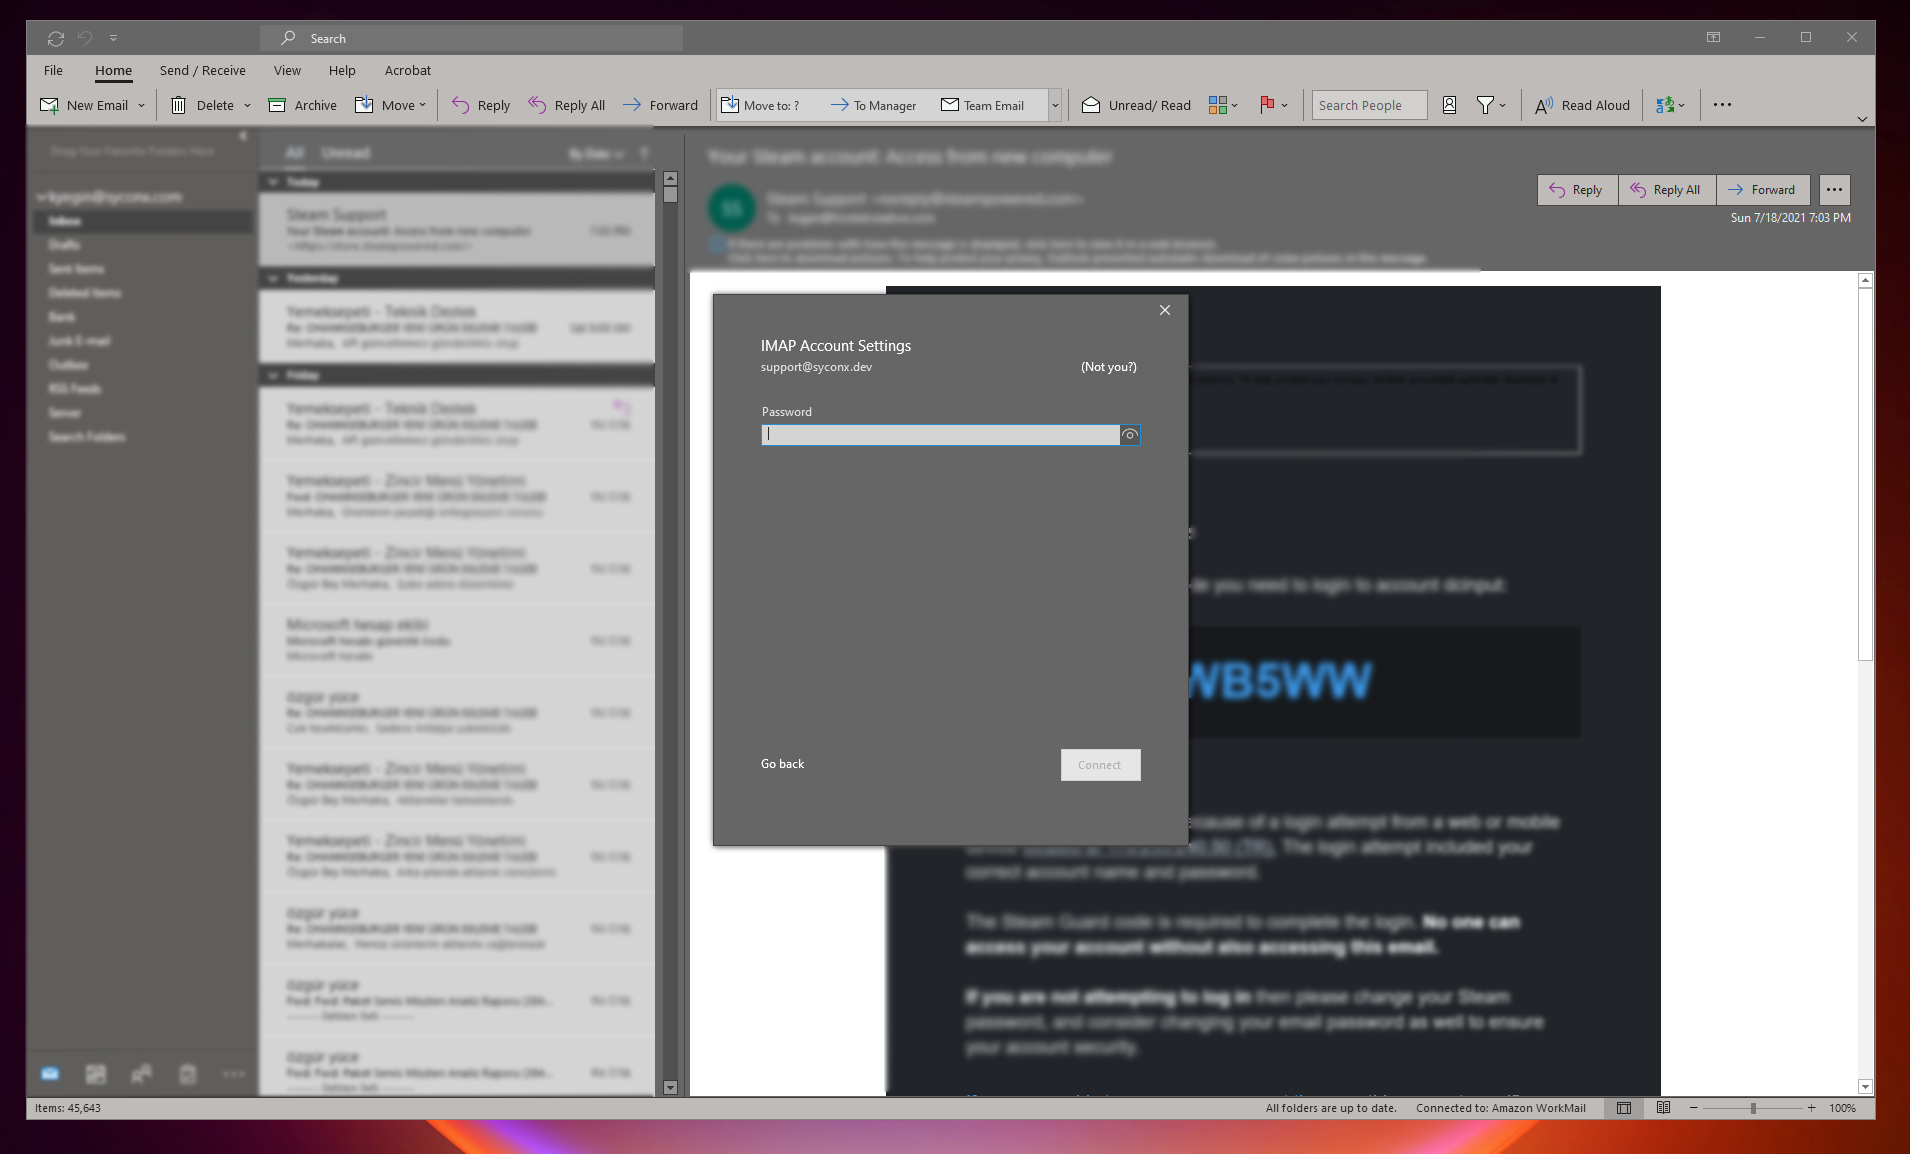Toggle password visibility with the eye icon
Viewport: 1910px width, 1154px height.
coord(1130,435)
